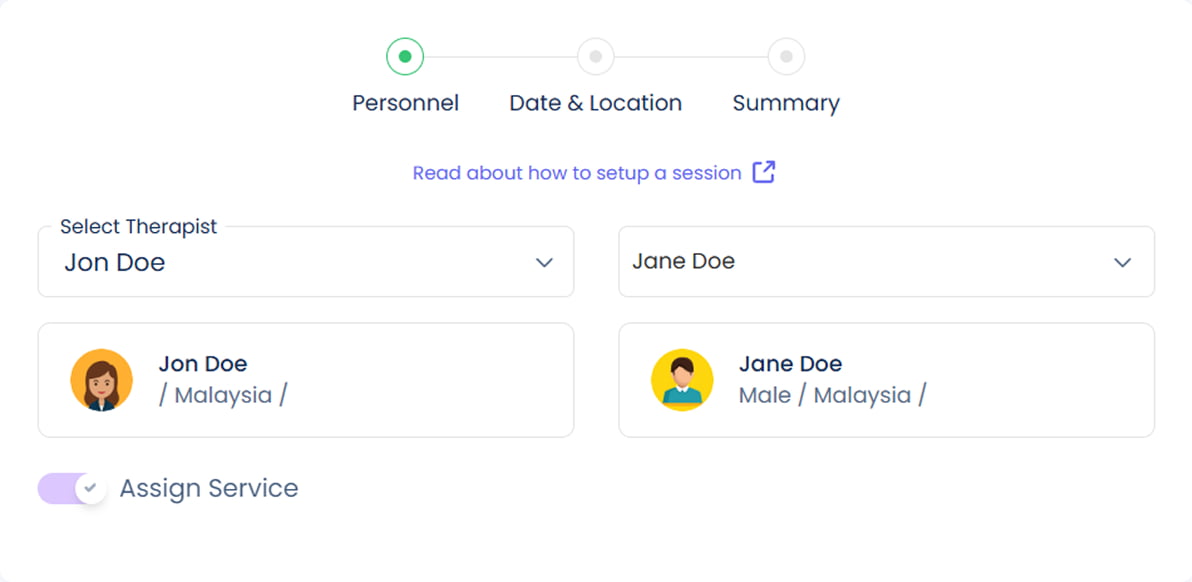This screenshot has width=1192, height=582.
Task: Click the Summary step circle
Action: 786,57
